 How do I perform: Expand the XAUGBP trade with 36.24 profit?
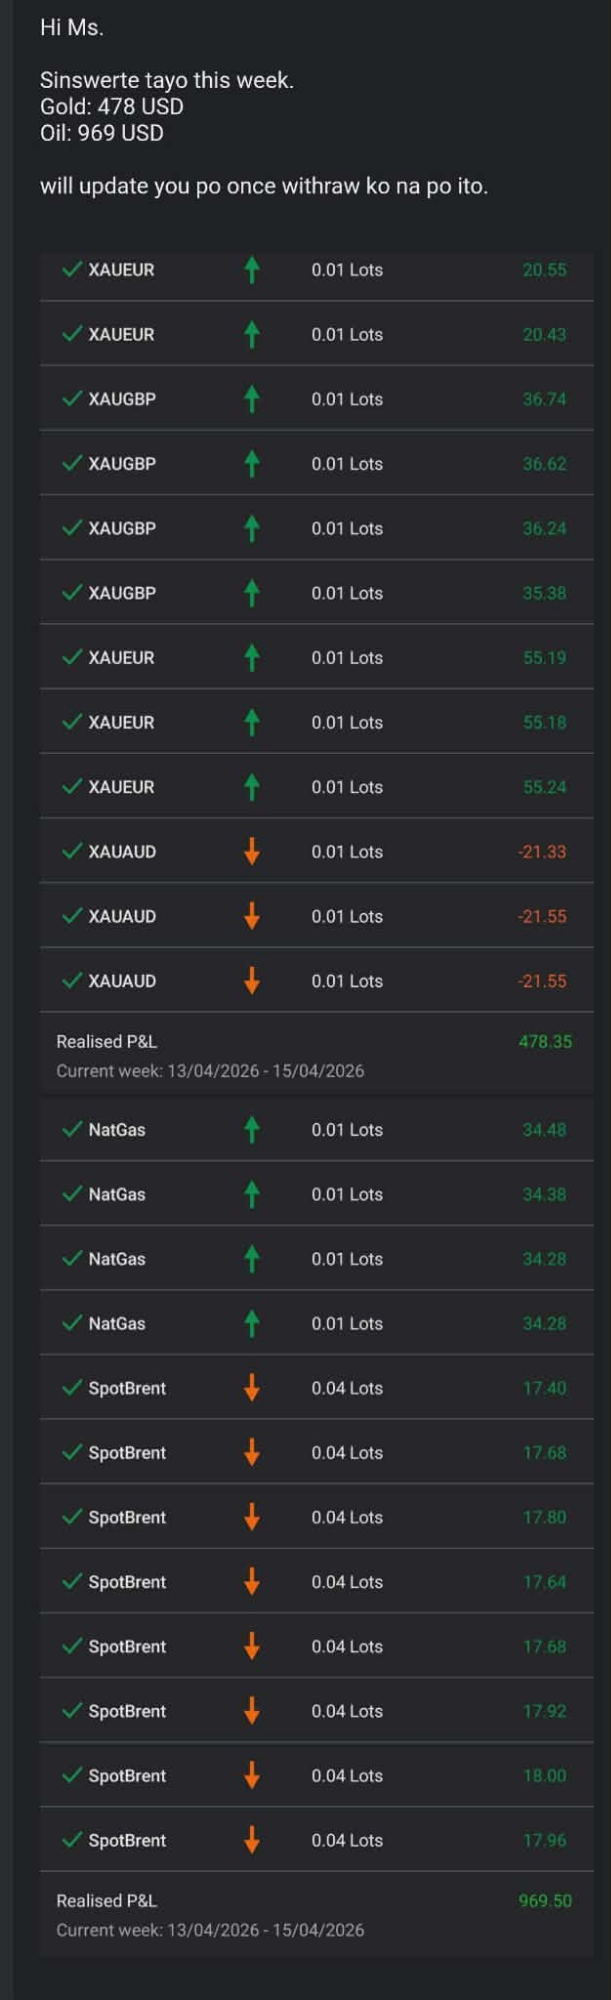point(316,528)
